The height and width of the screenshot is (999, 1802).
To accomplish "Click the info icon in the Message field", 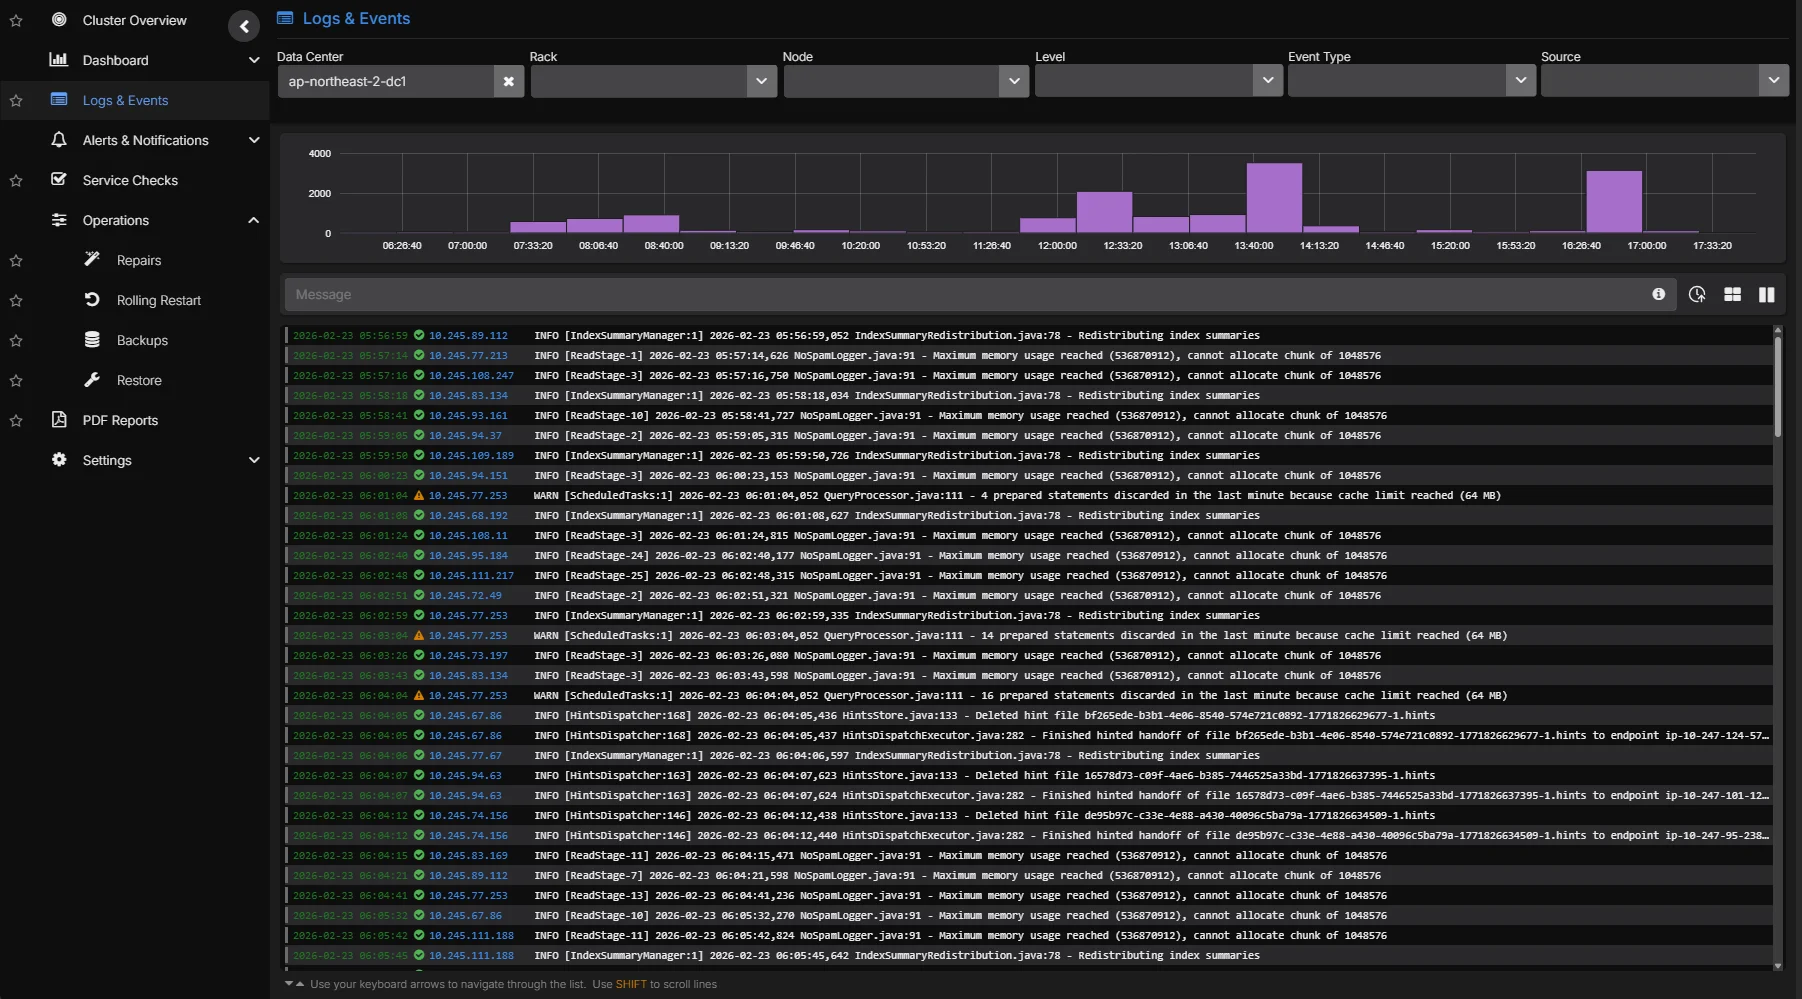I will point(1658,294).
